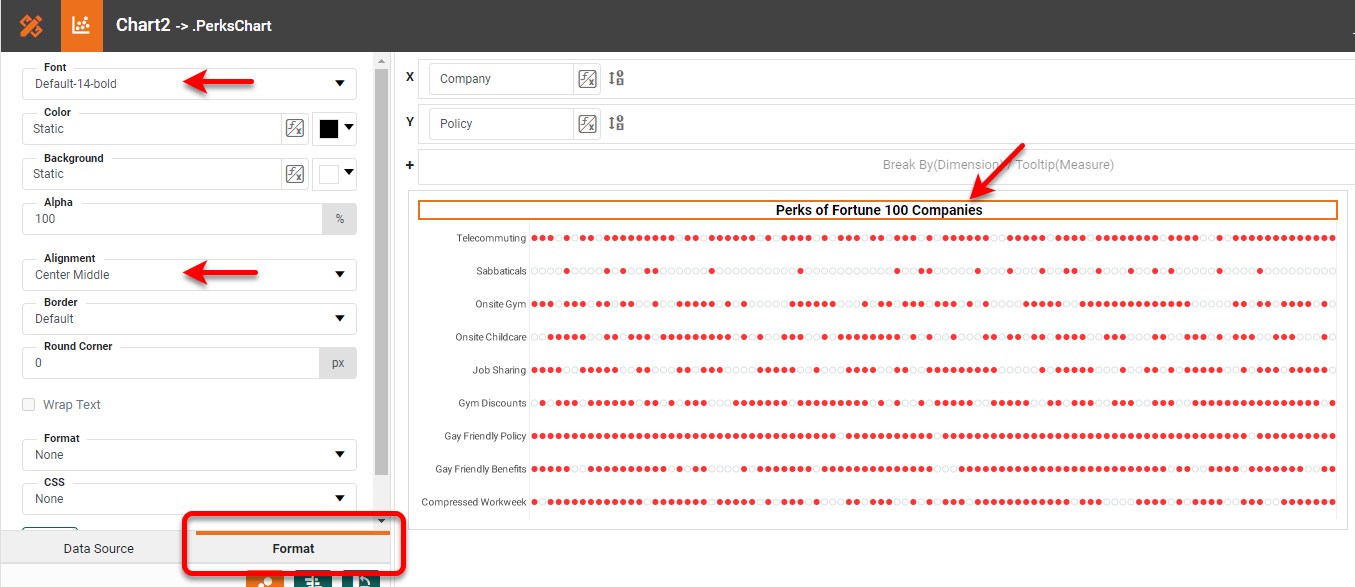Click the plus icon beside the Break By row
Viewport: 1355px width, 587px height.
point(409,165)
